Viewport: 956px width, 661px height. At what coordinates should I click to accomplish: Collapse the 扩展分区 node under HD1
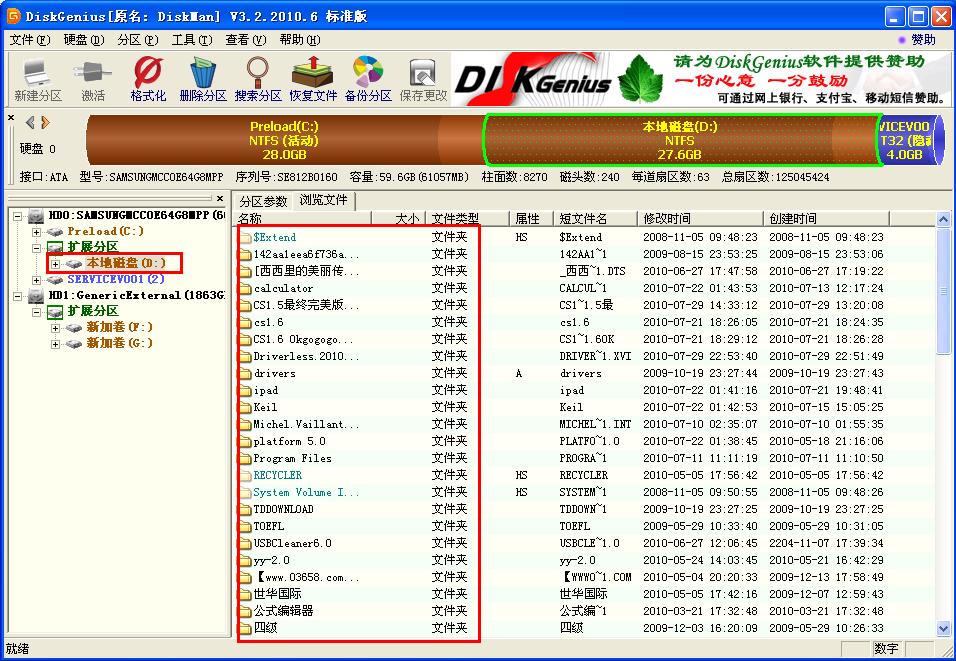pyautogui.click(x=37, y=312)
